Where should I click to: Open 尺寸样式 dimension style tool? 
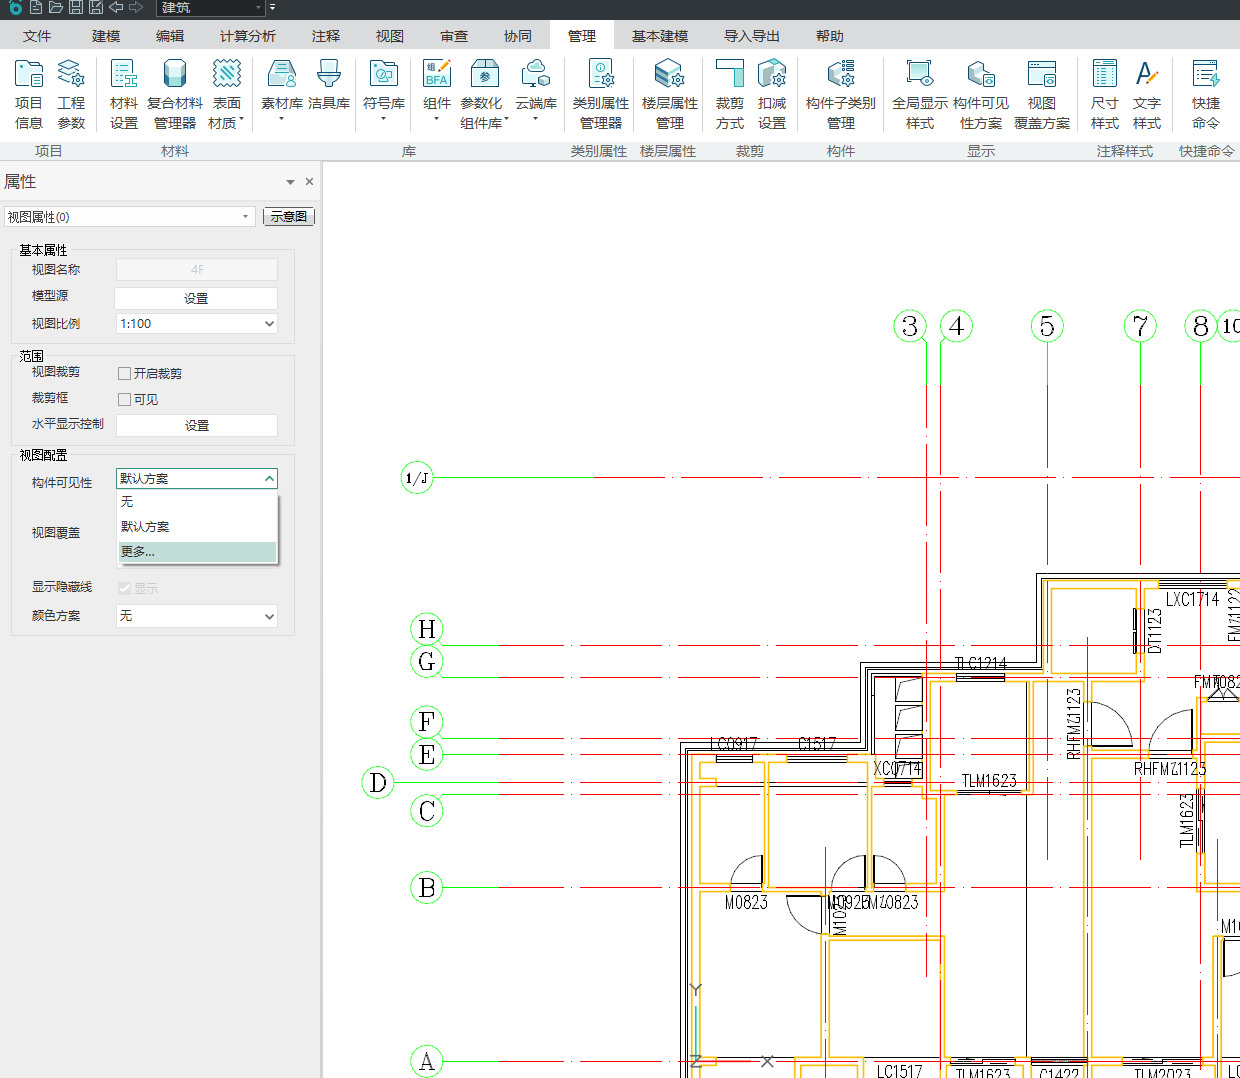[1104, 93]
